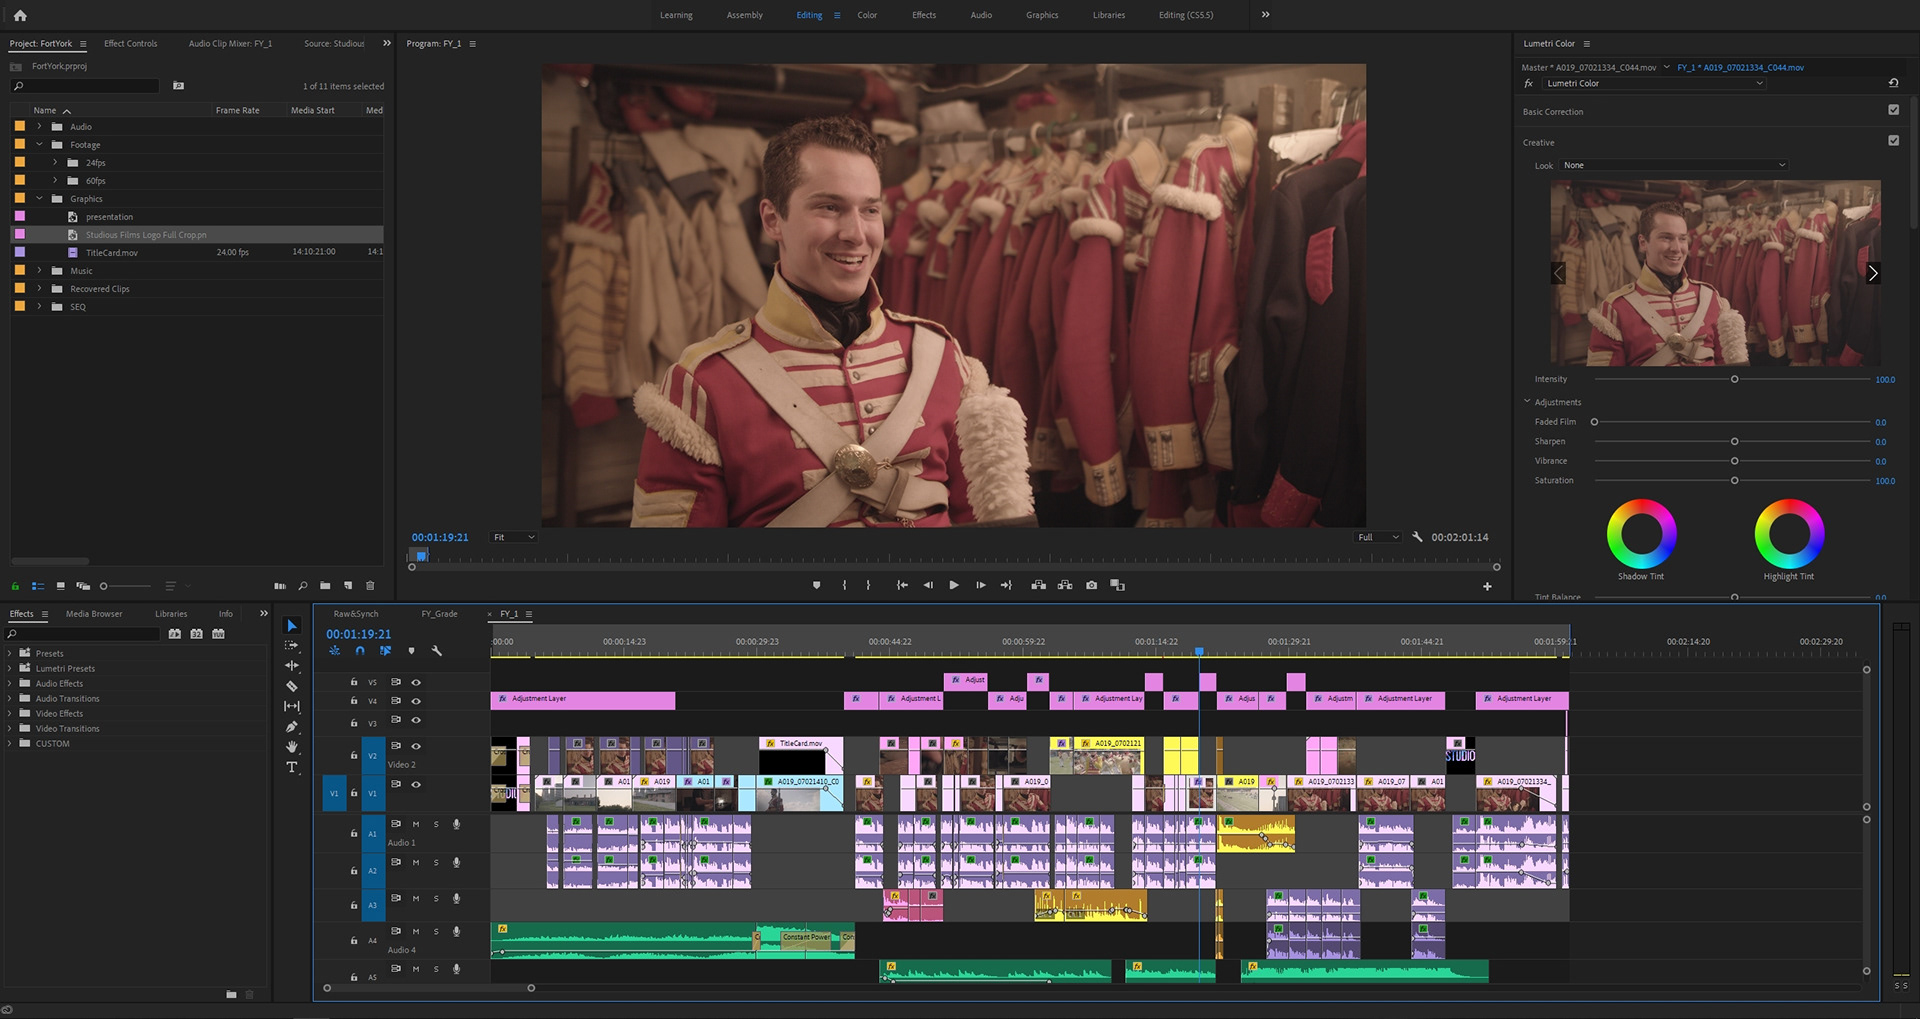Select the Hand tool

pos(292,747)
